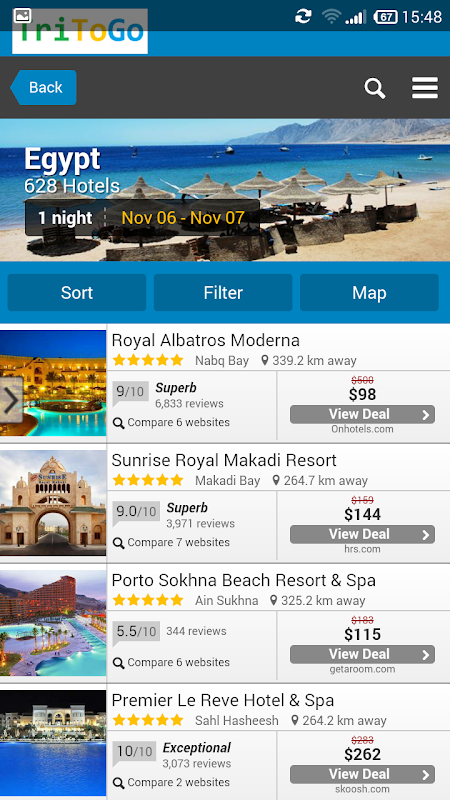The width and height of the screenshot is (450, 800).
Task: Open the hamburger menu icon
Action: click(x=425, y=88)
